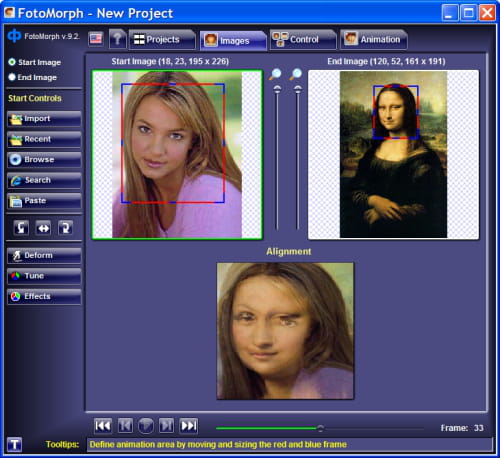This screenshot has height=458, width=500.
Task: Click the Browse button
Action: tap(44, 160)
